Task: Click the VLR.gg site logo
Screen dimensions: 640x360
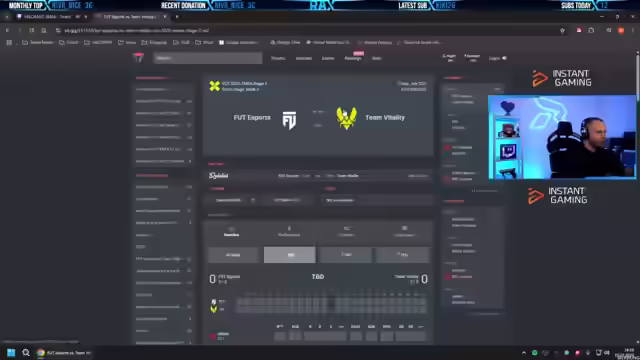Action: pos(139,58)
